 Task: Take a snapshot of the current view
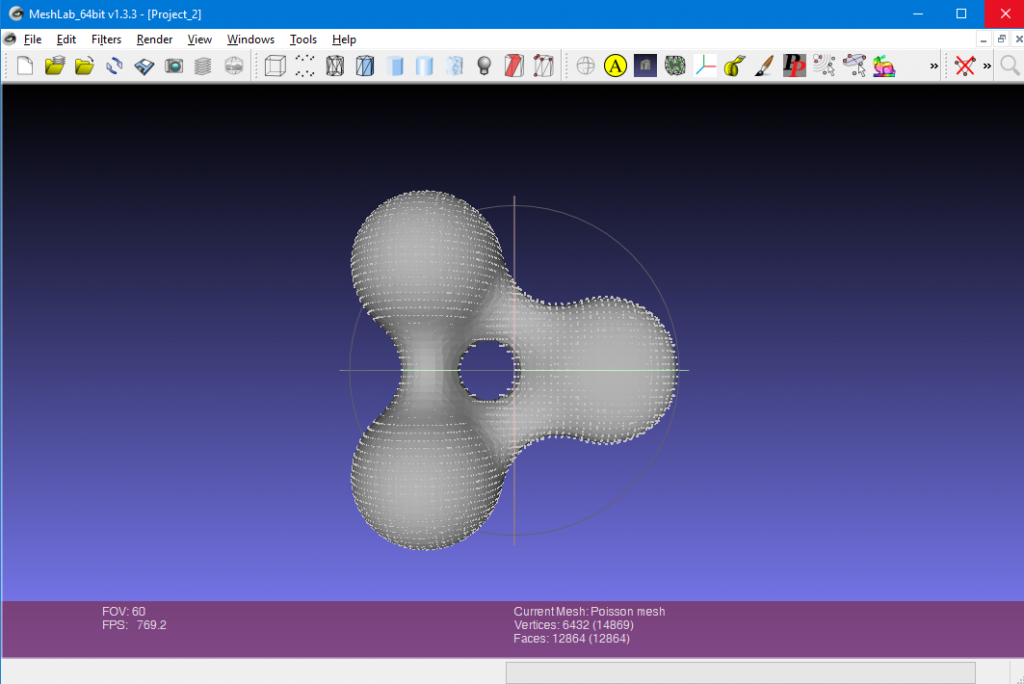point(174,65)
